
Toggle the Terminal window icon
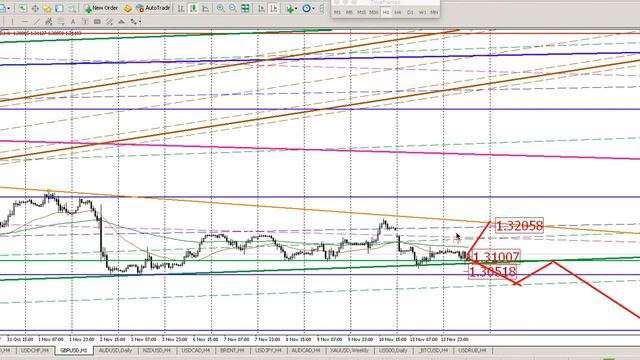pos(59,8)
